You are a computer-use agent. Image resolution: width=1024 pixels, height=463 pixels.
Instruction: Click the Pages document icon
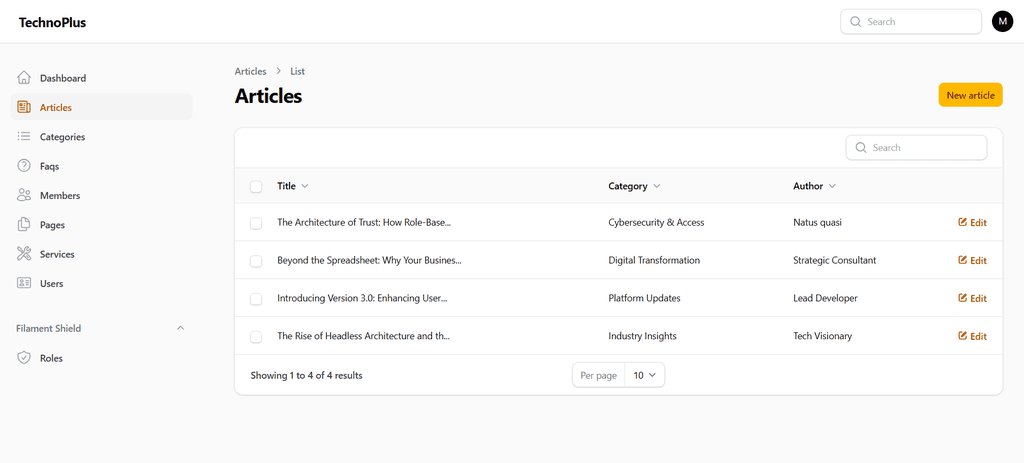pyautogui.click(x=24, y=225)
